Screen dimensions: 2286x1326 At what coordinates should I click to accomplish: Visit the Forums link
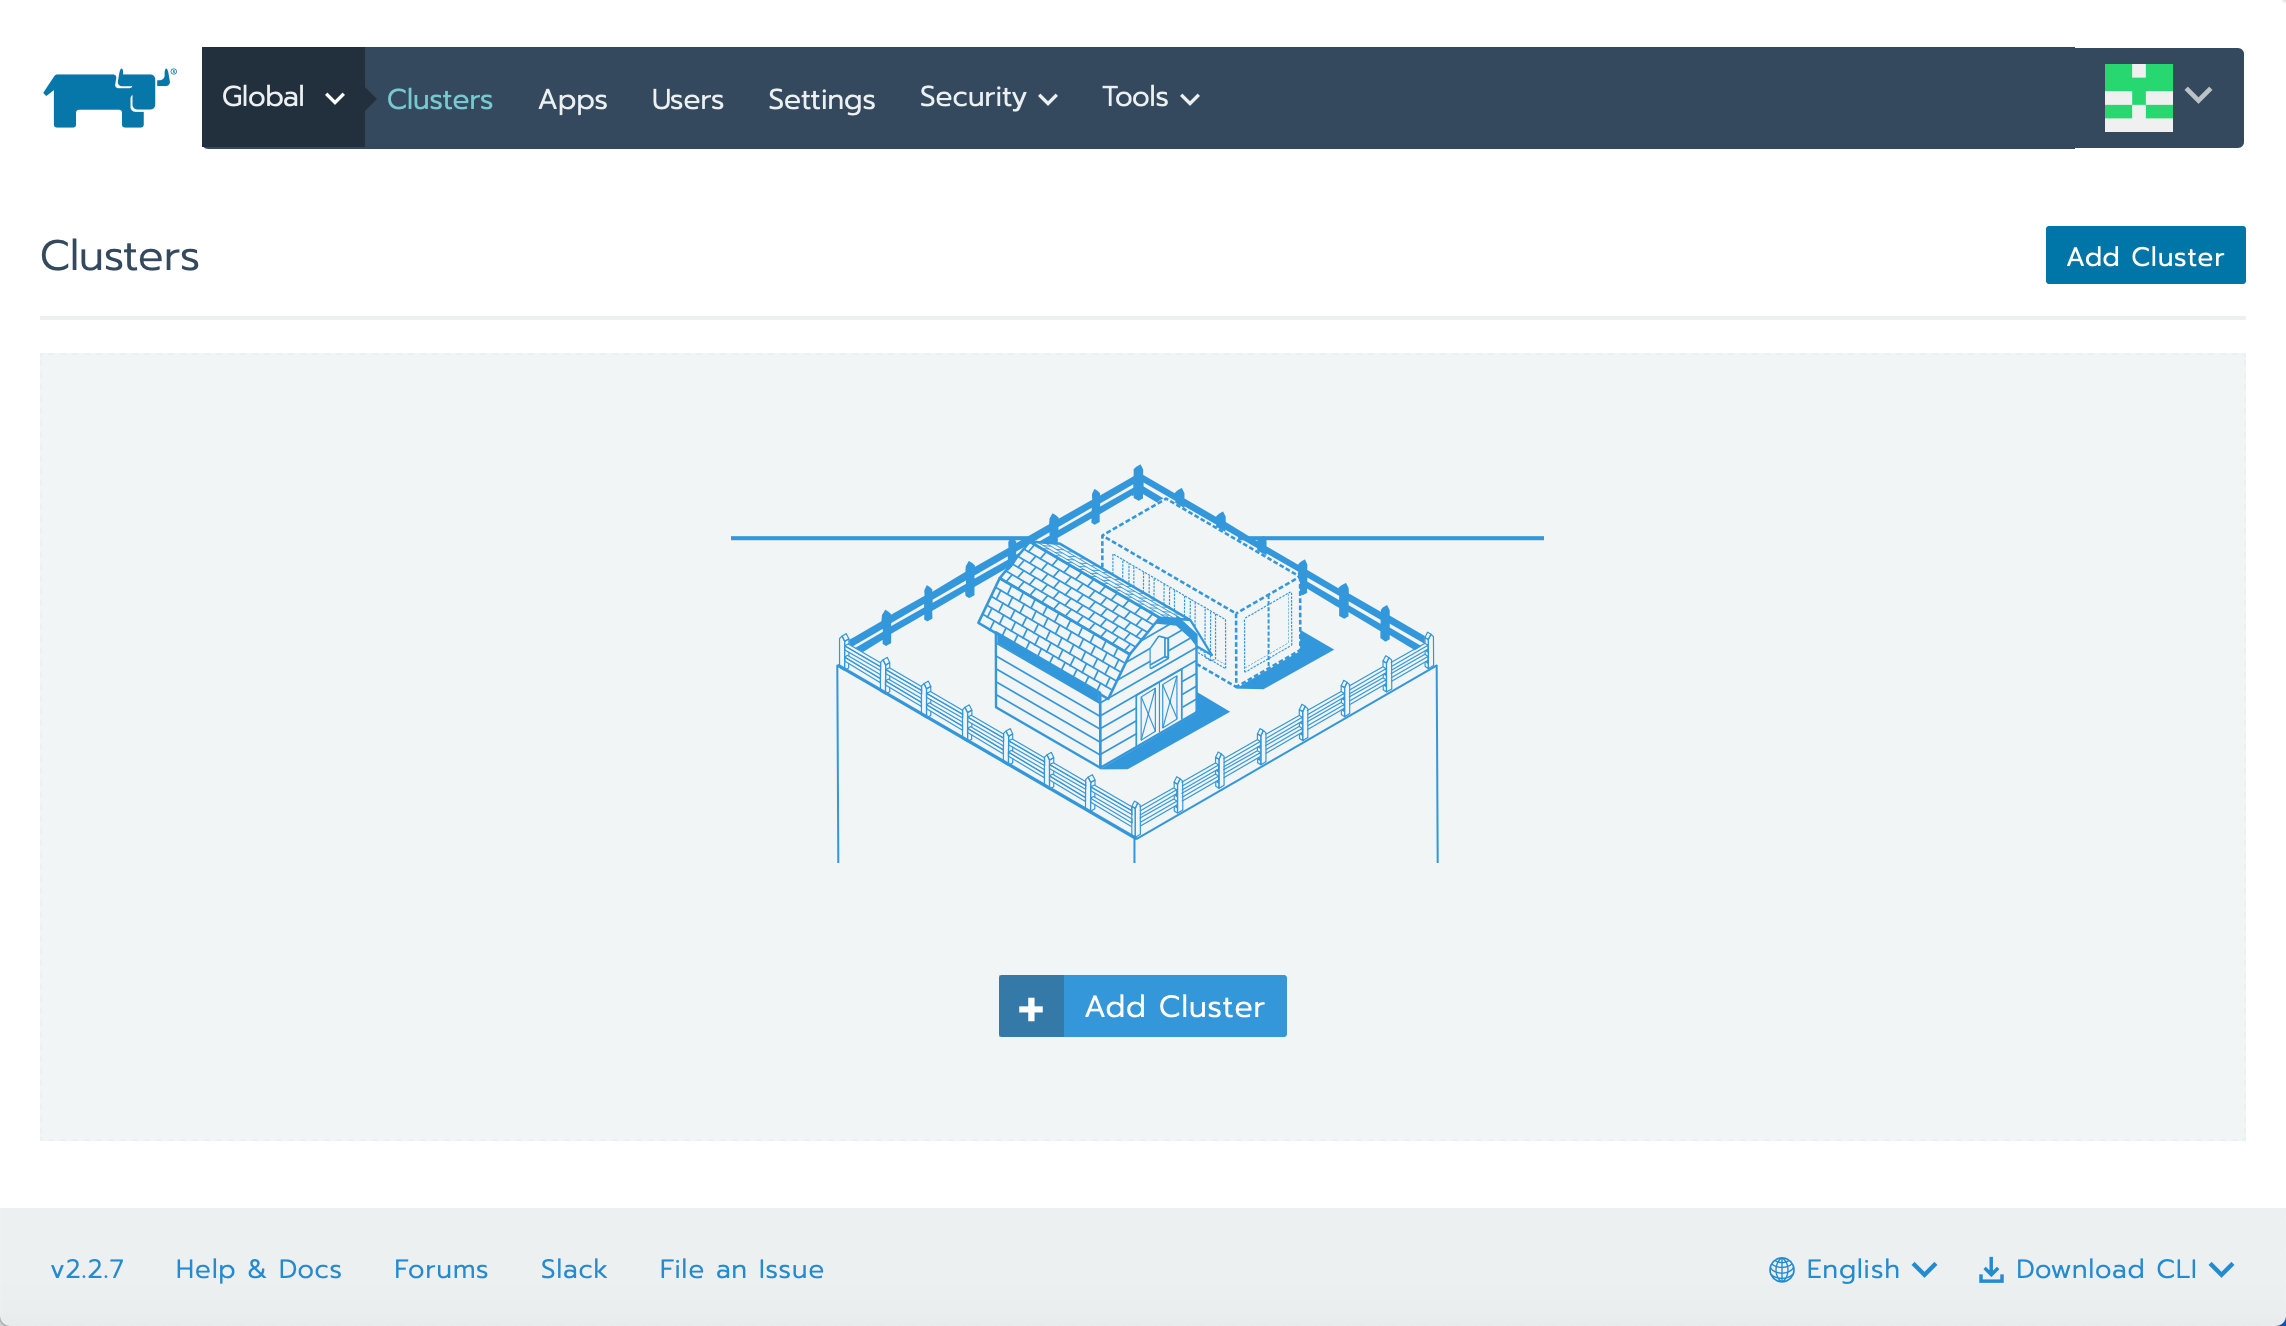click(441, 1269)
